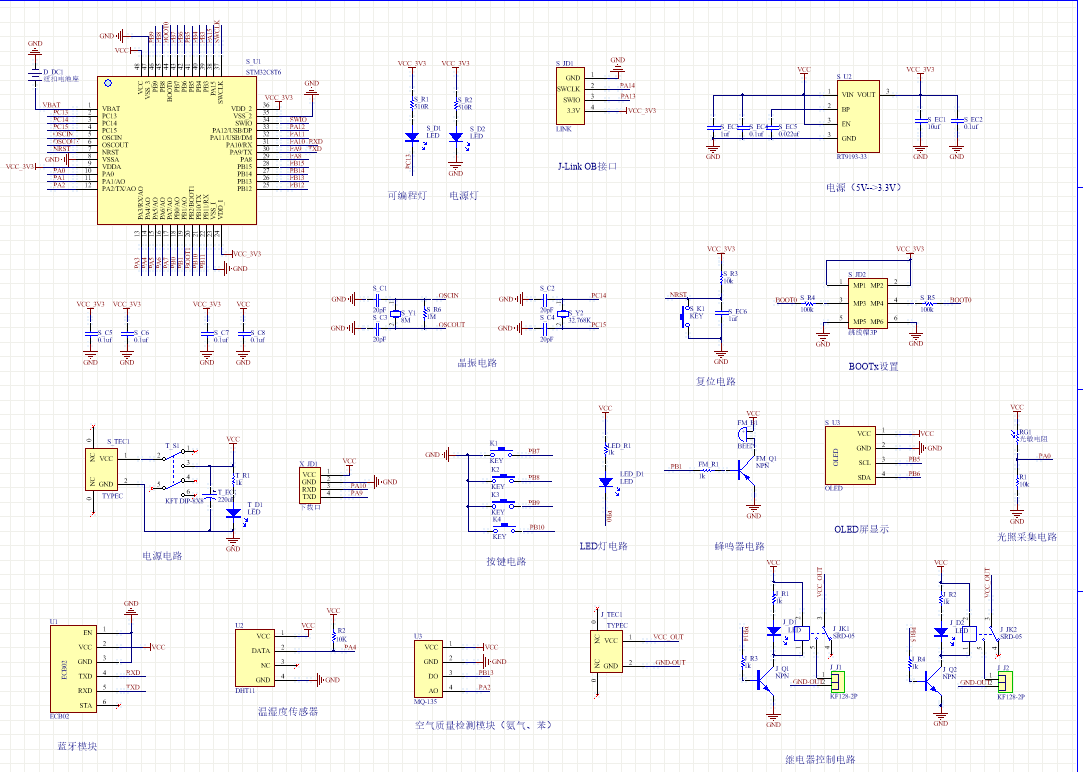
Task: Select the S_Y1 8M crystal oscillator
Action: [x=393, y=316]
